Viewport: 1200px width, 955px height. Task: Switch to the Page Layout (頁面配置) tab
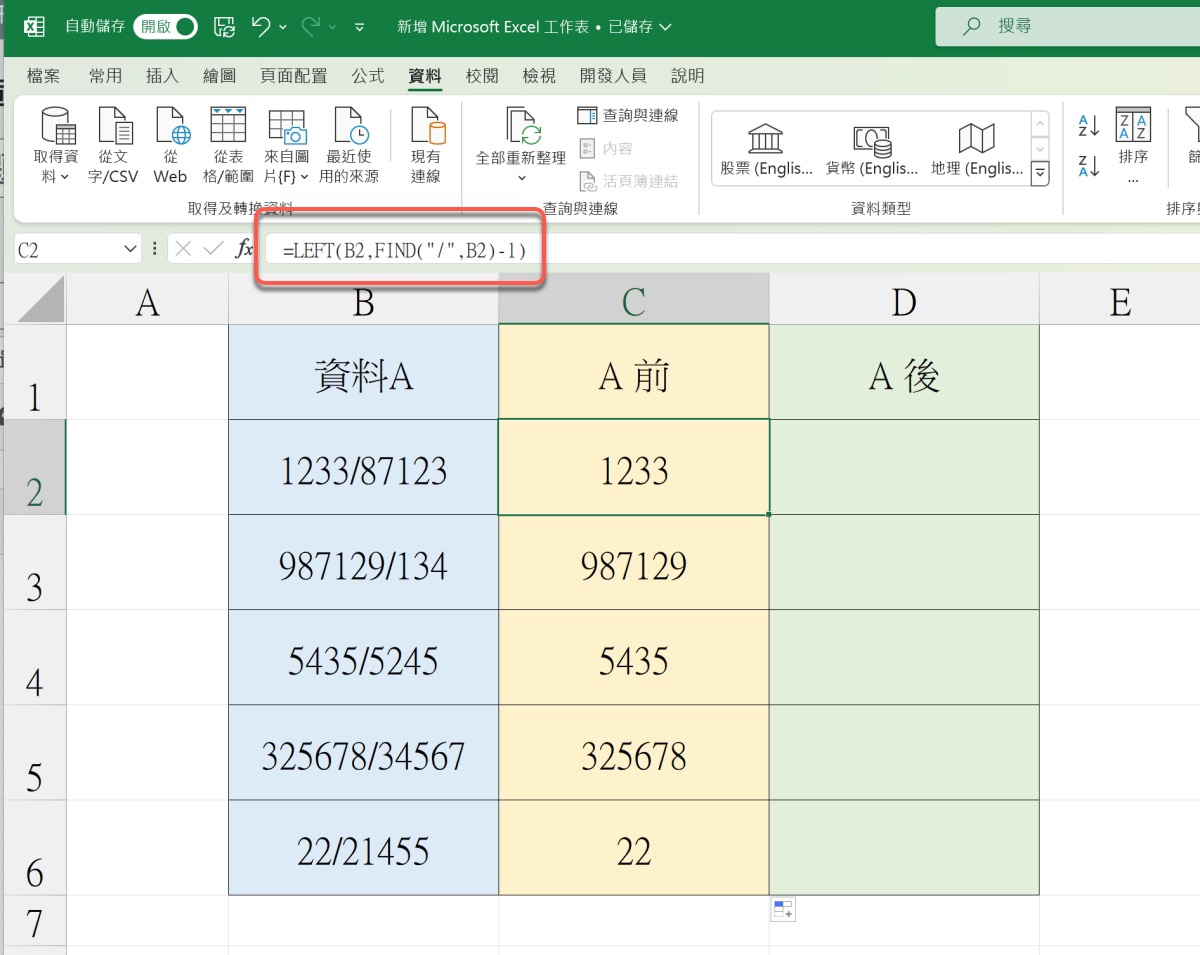click(293, 76)
